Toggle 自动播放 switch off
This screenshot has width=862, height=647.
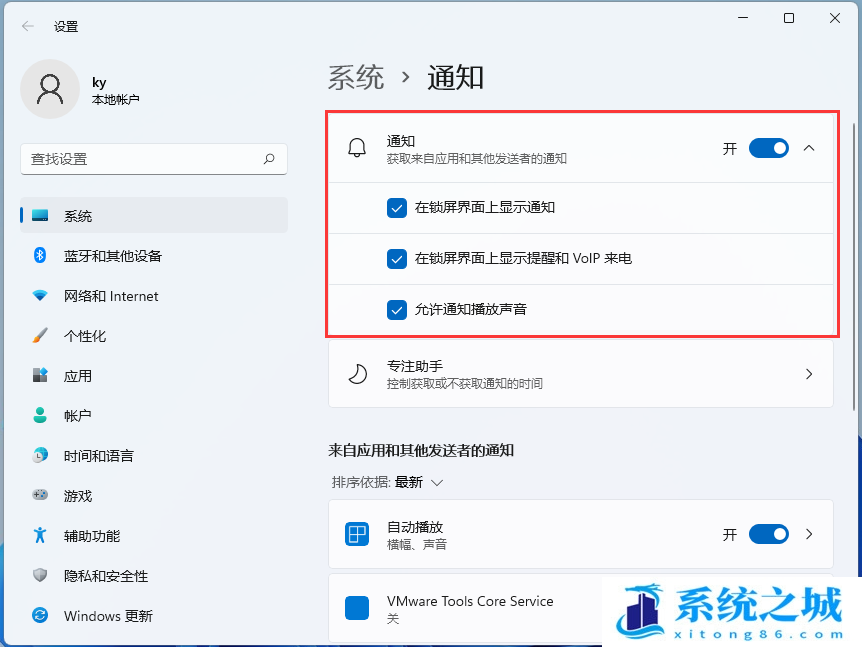(769, 533)
